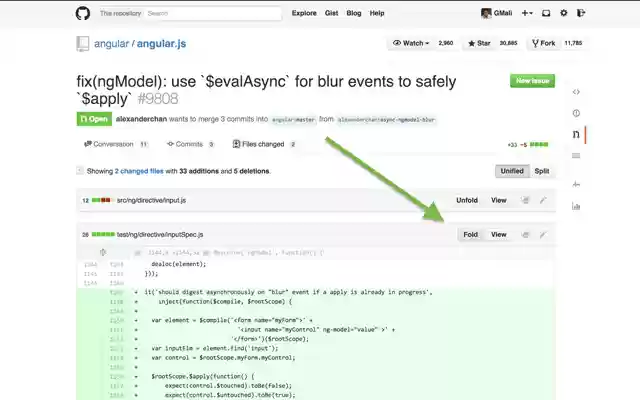Open the GitHub Octocat logo home
The width and height of the screenshot is (640, 400).
coord(83,13)
